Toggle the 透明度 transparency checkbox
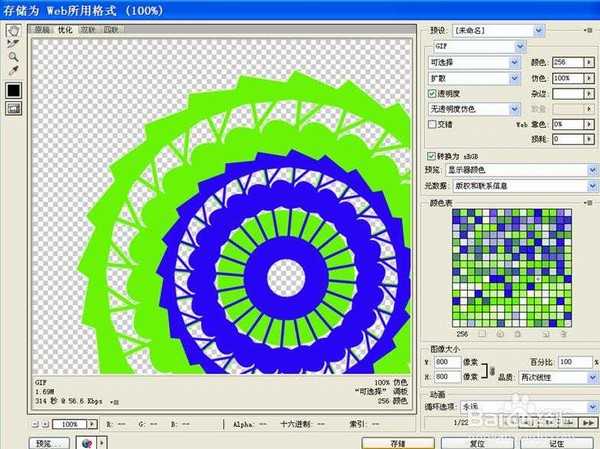The height and width of the screenshot is (449, 600). [x=432, y=93]
